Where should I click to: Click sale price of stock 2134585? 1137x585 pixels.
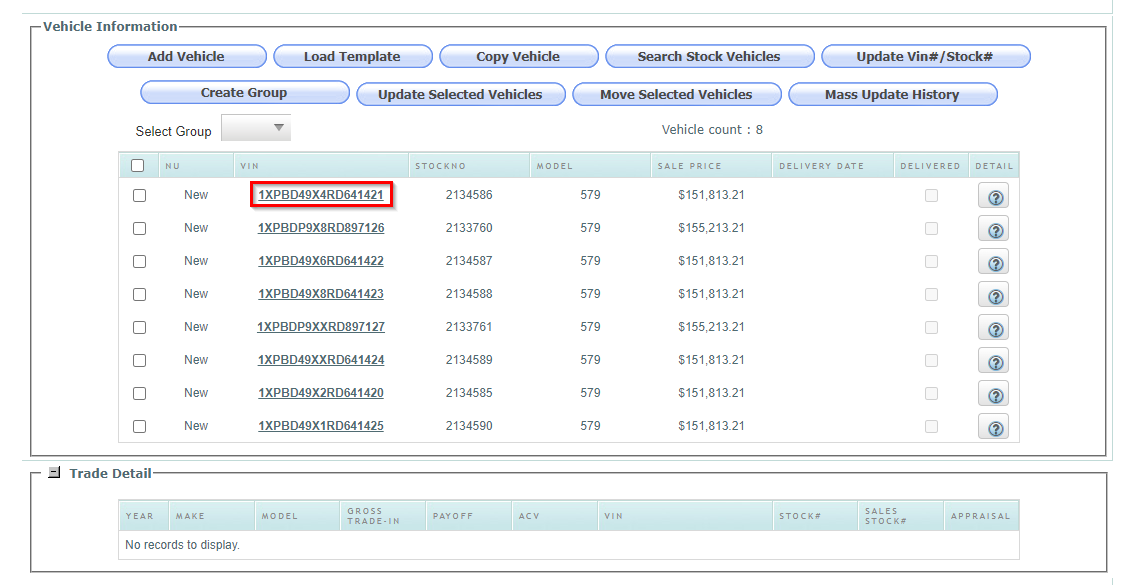[711, 393]
